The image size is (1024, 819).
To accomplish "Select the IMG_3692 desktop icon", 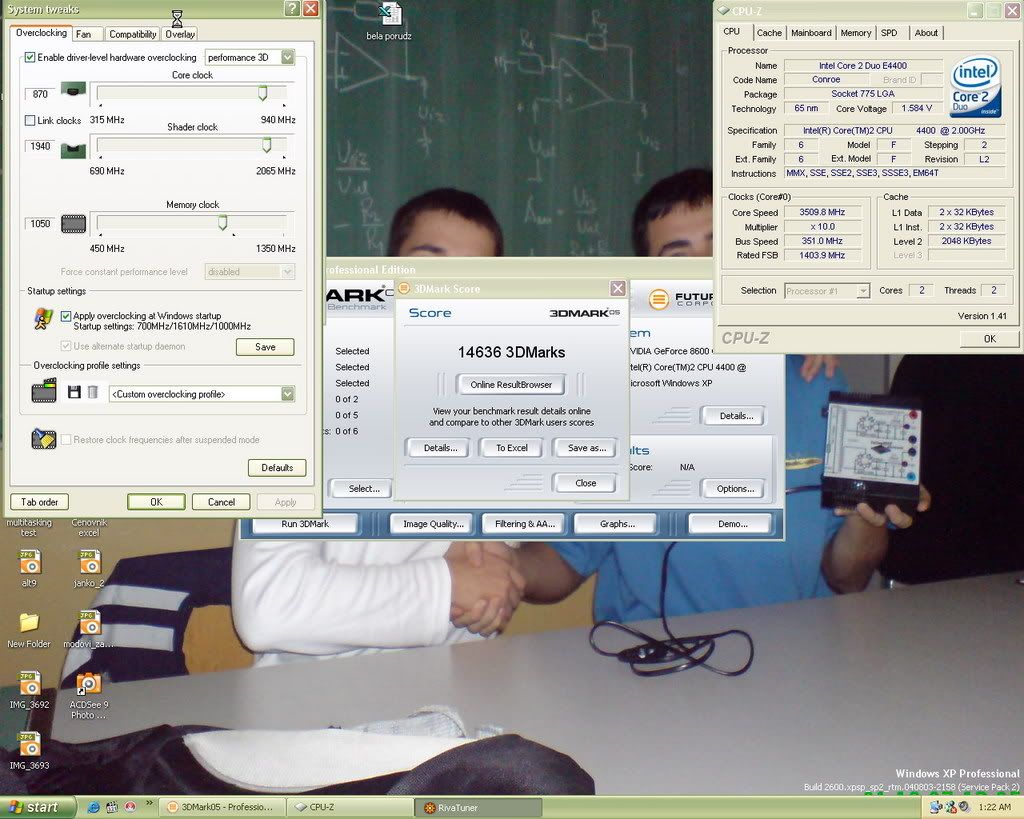I will tap(29, 690).
